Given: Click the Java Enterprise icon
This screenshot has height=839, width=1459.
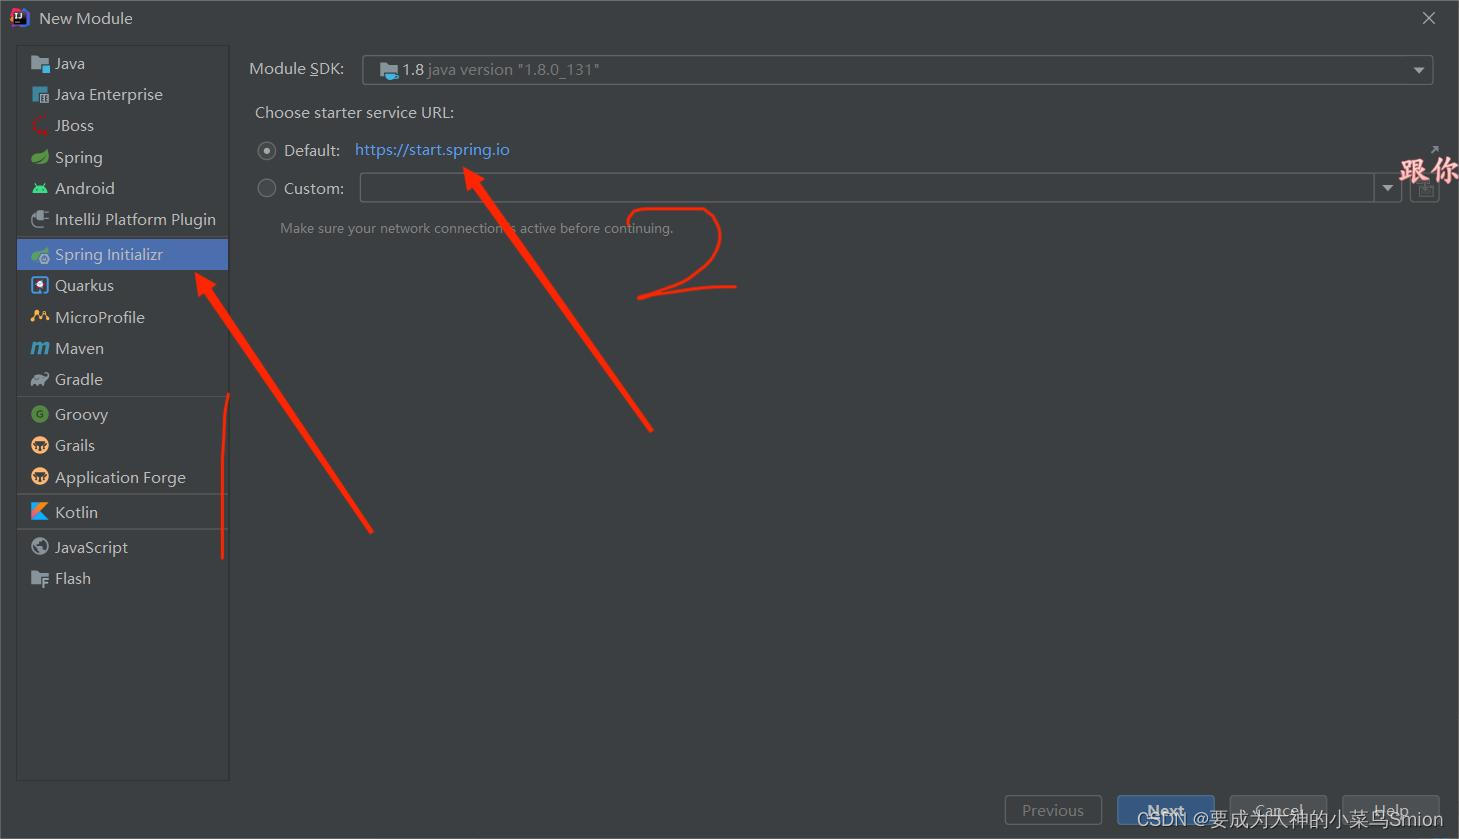Looking at the screenshot, I should [x=40, y=95].
